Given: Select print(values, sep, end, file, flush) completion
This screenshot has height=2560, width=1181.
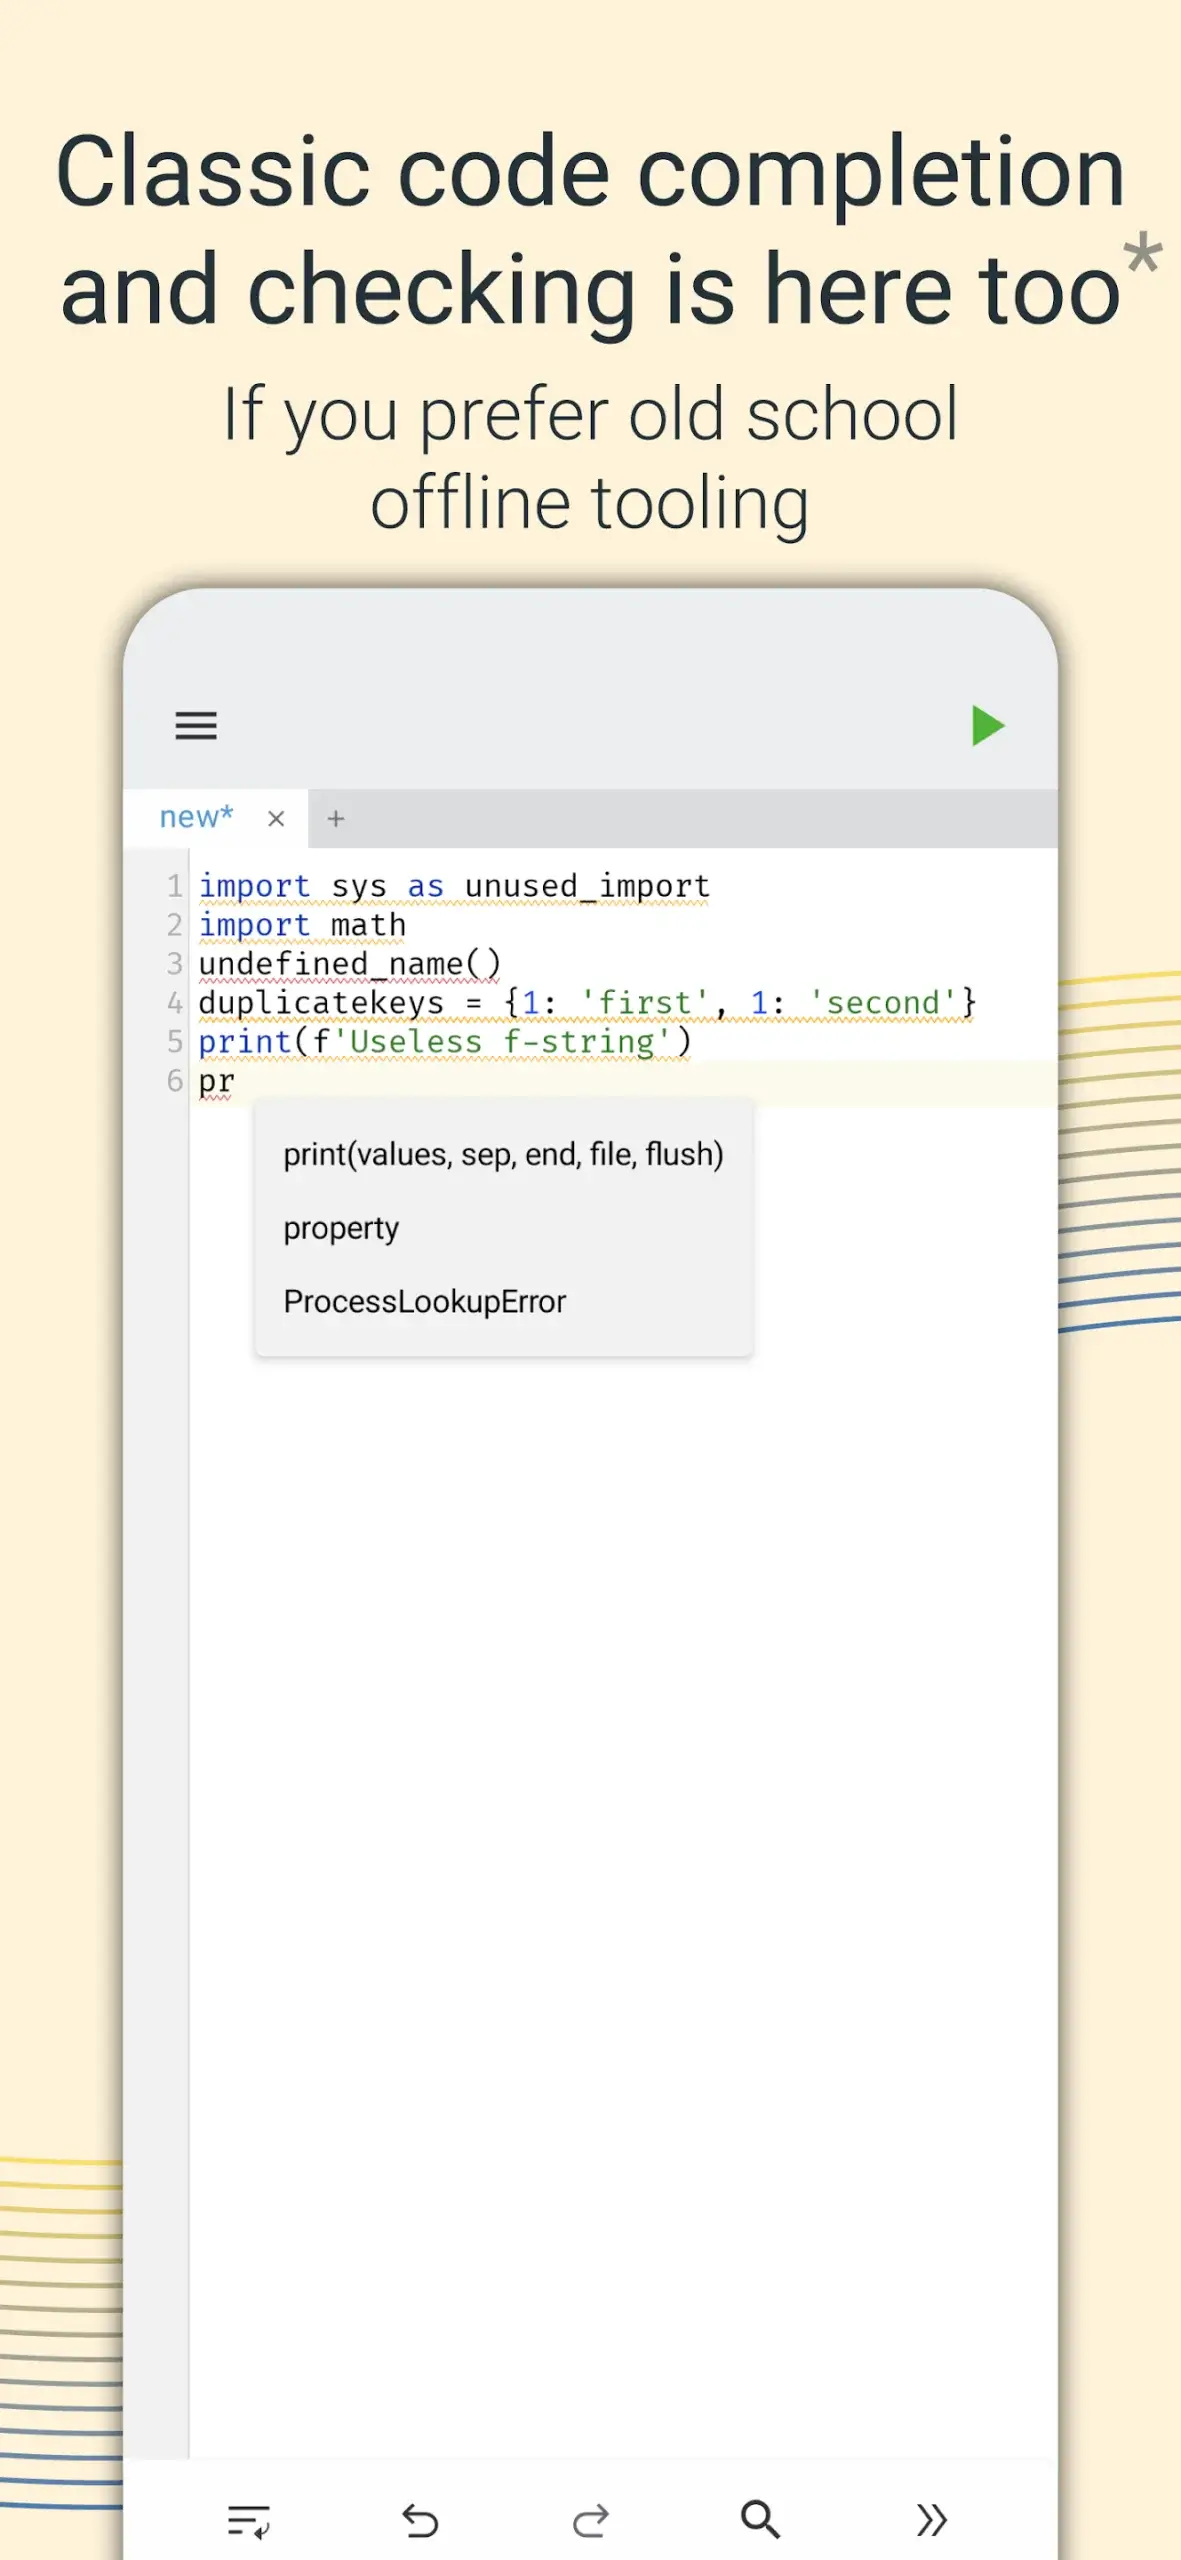Looking at the screenshot, I should point(503,1154).
